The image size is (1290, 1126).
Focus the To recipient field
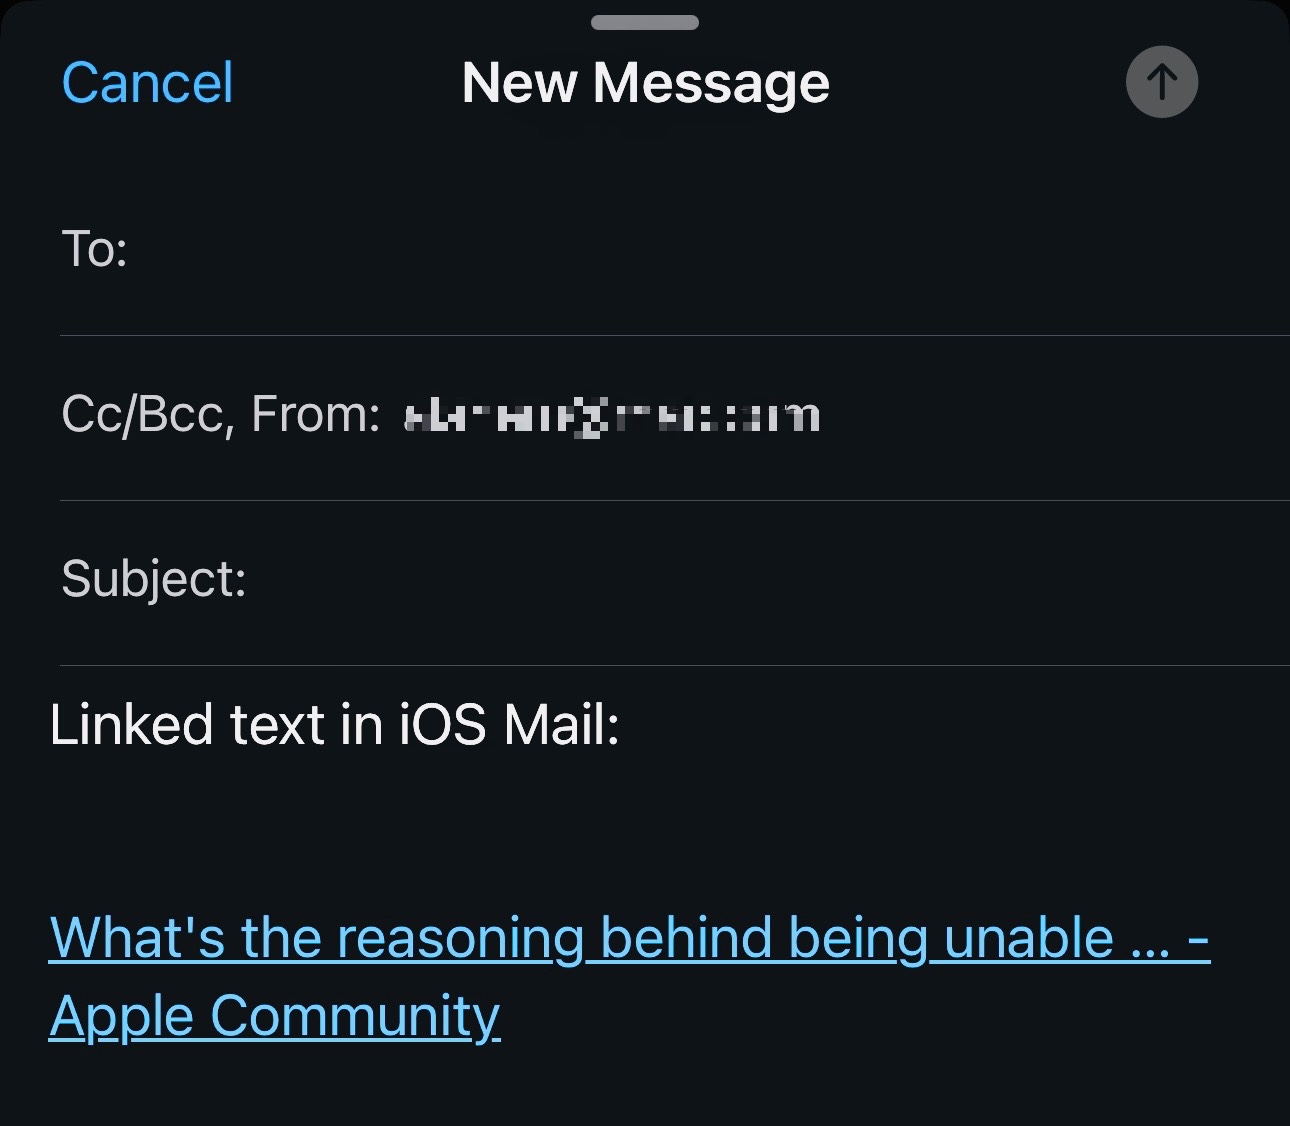click(700, 250)
